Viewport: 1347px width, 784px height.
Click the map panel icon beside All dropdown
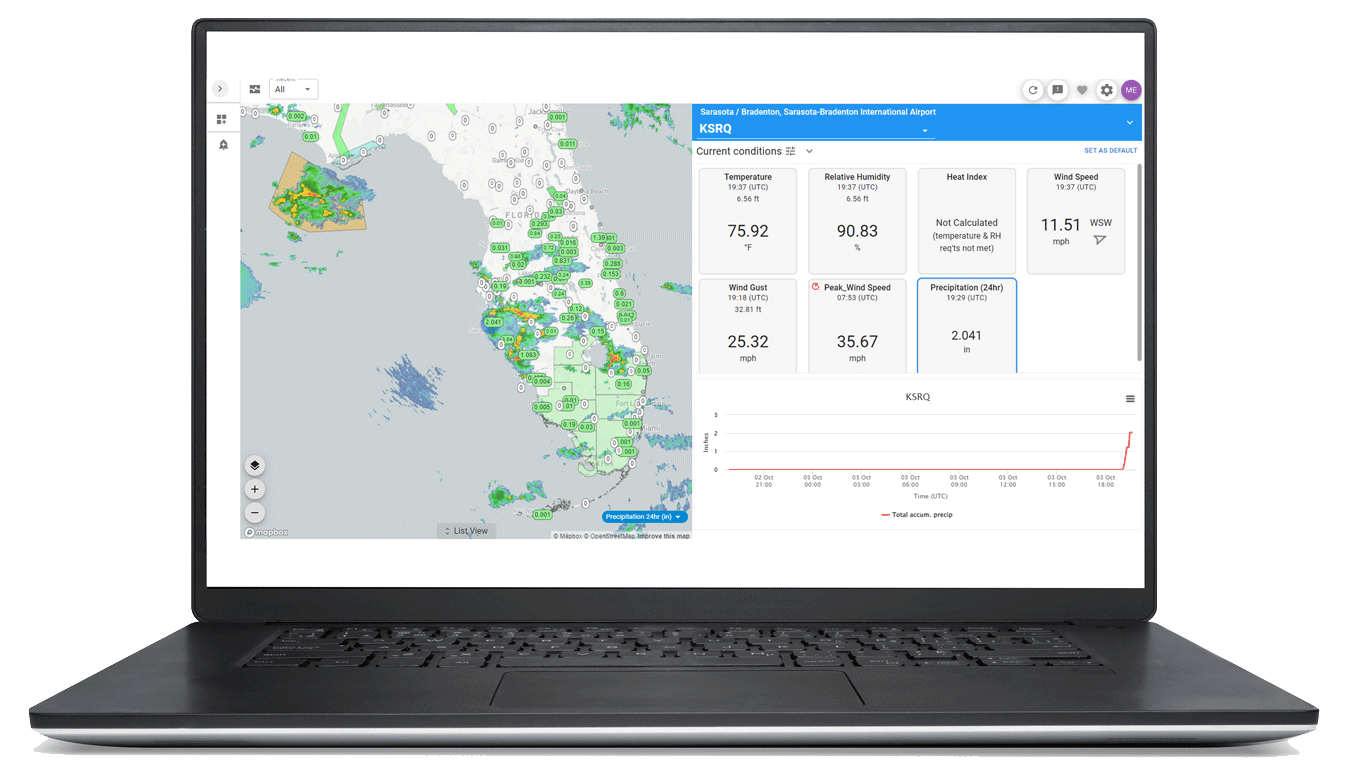(255, 89)
